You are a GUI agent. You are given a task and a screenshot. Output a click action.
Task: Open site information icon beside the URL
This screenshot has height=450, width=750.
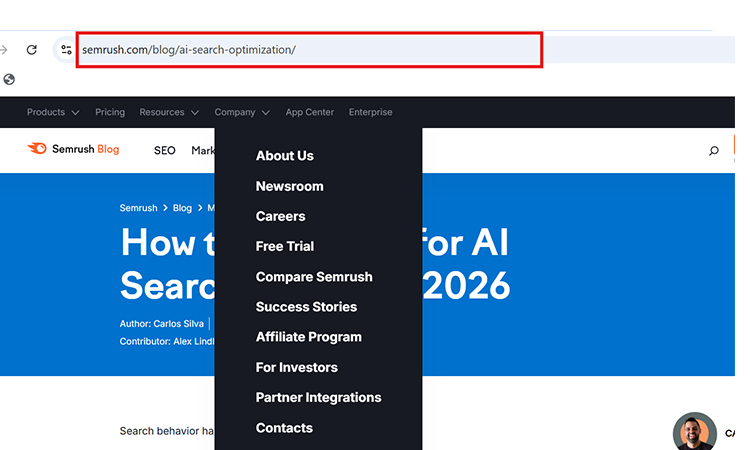point(66,50)
